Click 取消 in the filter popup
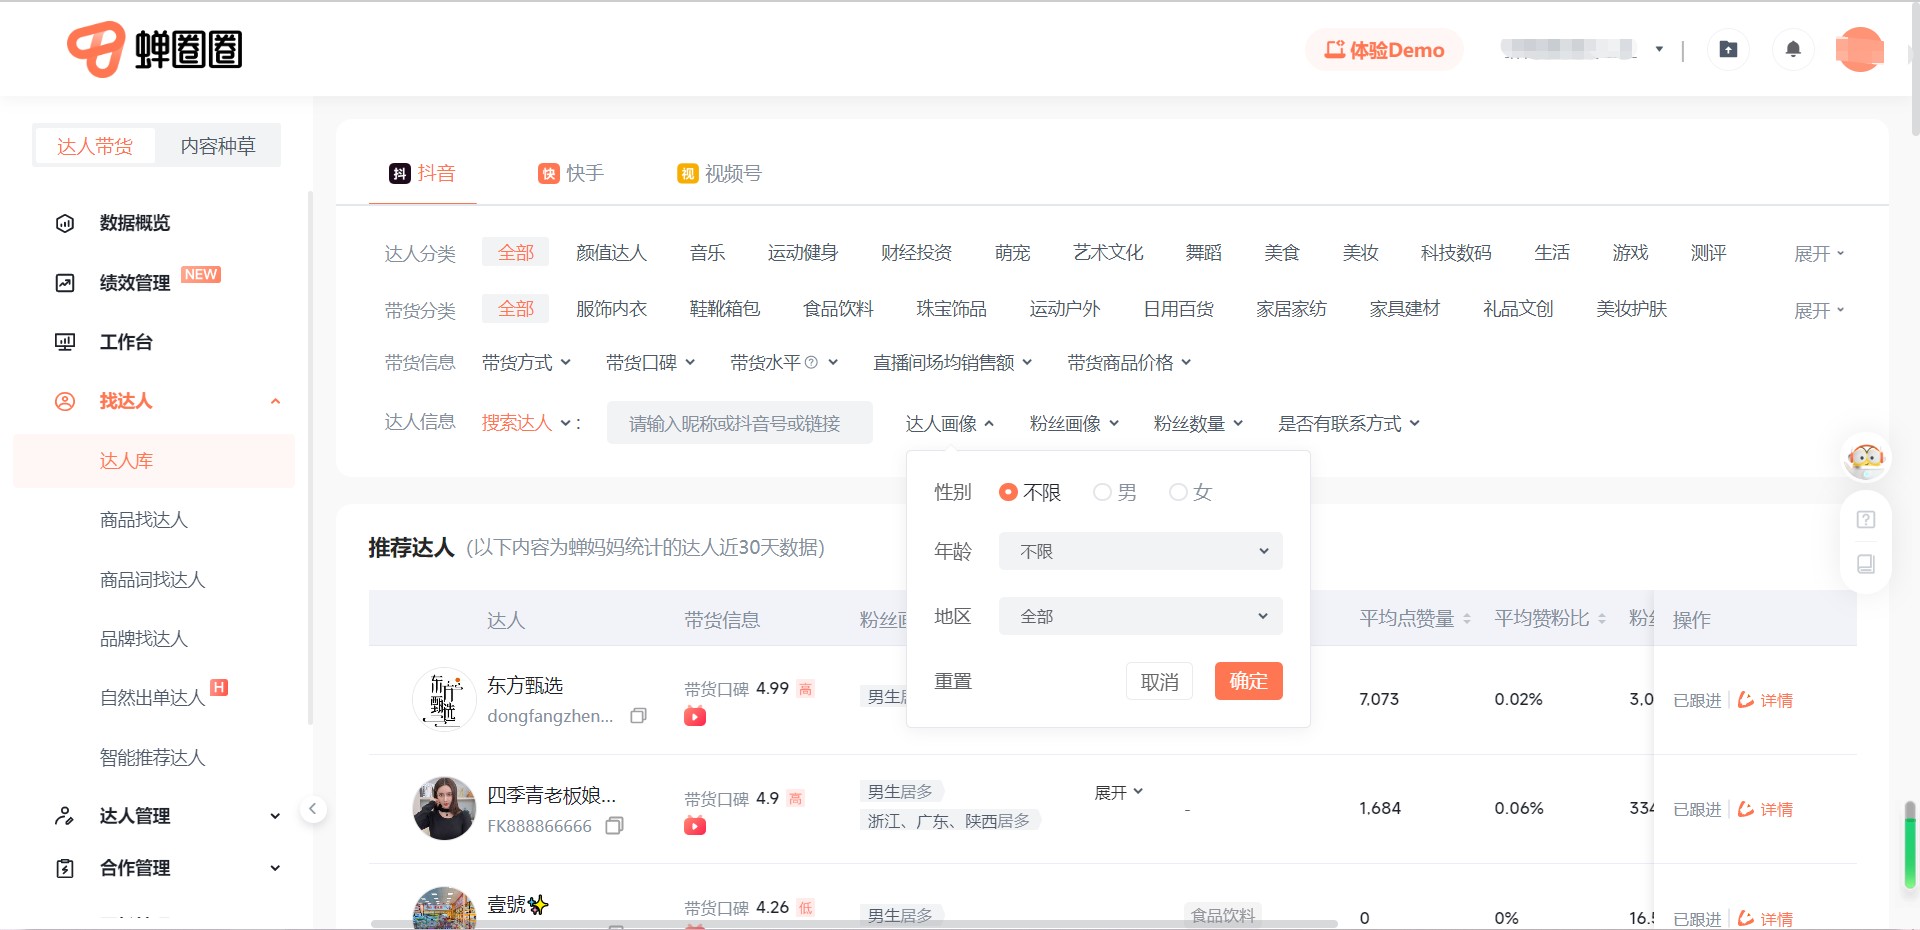This screenshot has width=1920, height=930. click(1159, 682)
